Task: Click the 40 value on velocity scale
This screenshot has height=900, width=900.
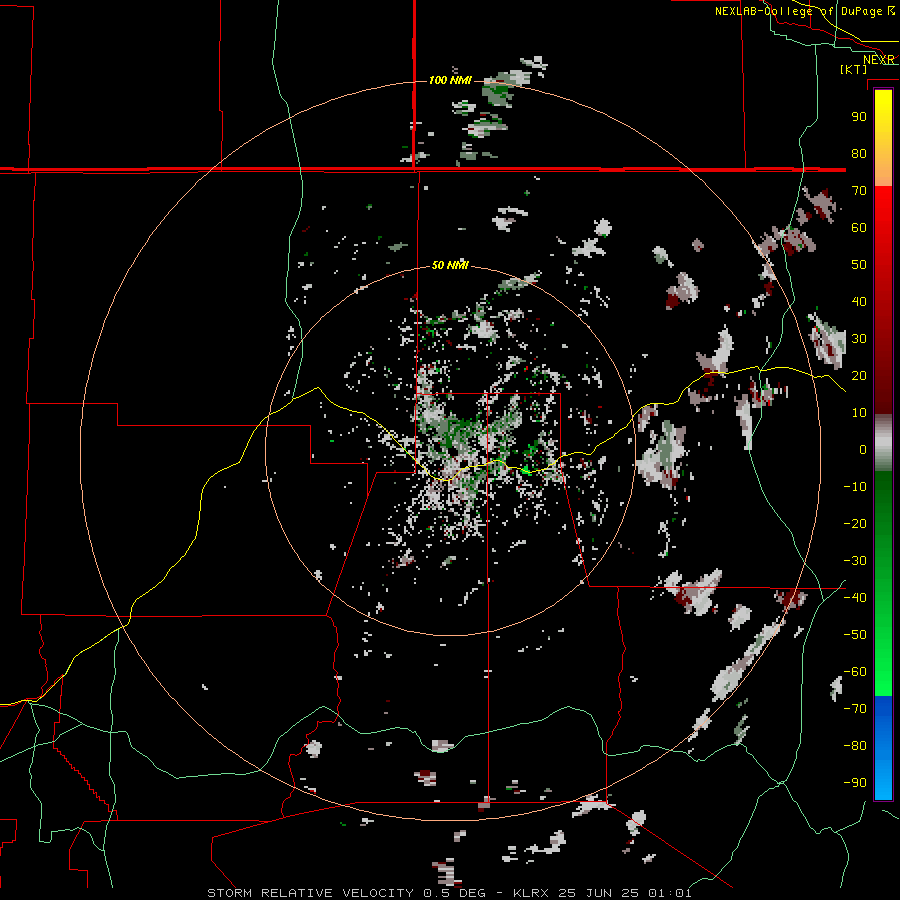Action: coord(859,301)
